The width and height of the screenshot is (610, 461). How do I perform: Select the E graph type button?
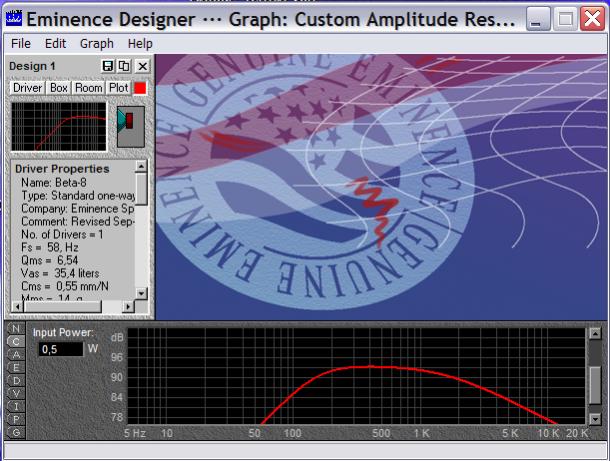pos(16,368)
